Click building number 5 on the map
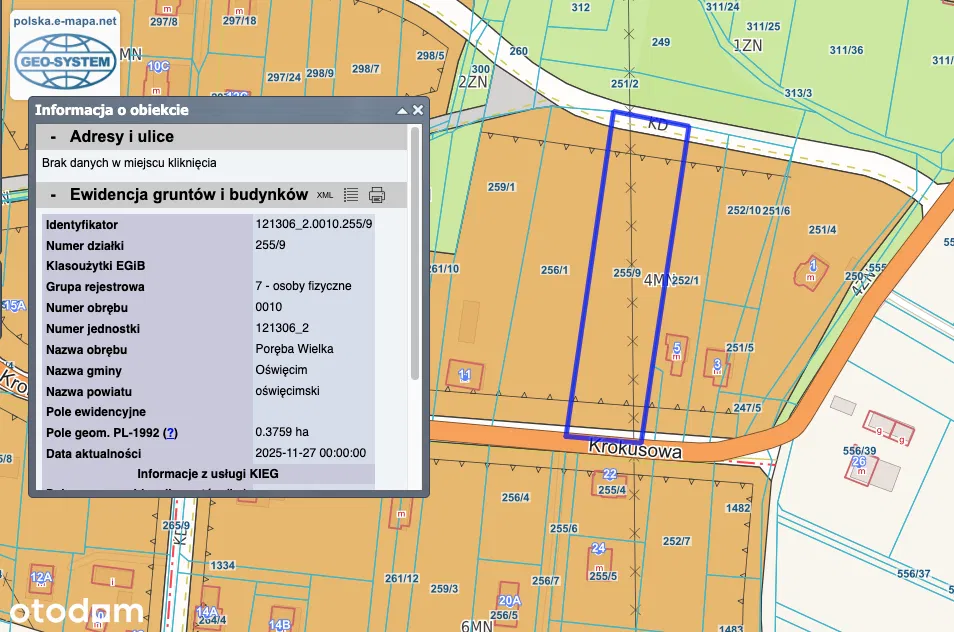This screenshot has height=632, width=954. pyautogui.click(x=677, y=350)
